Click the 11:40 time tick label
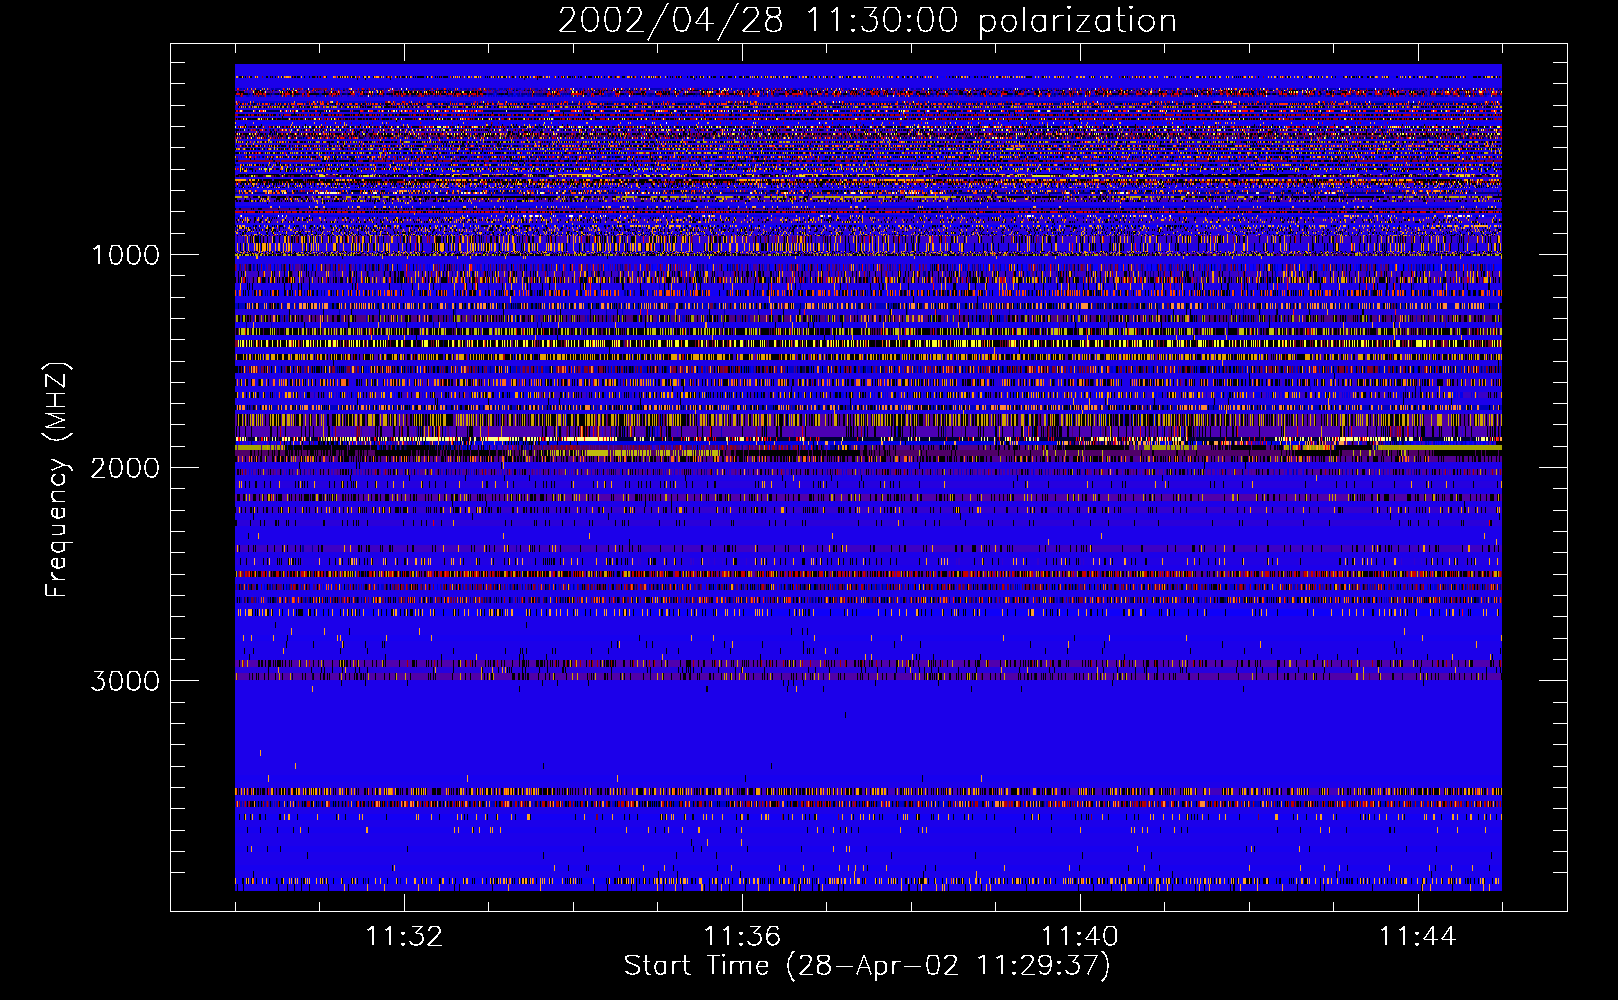This screenshot has height=1000, width=1618. [1080, 937]
